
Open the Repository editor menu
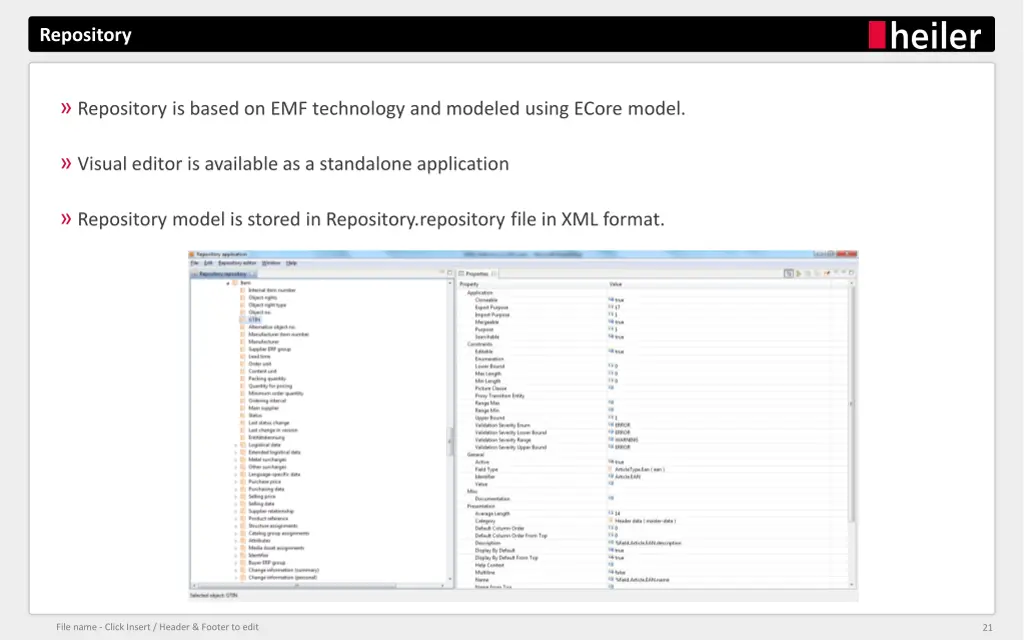pos(237,263)
